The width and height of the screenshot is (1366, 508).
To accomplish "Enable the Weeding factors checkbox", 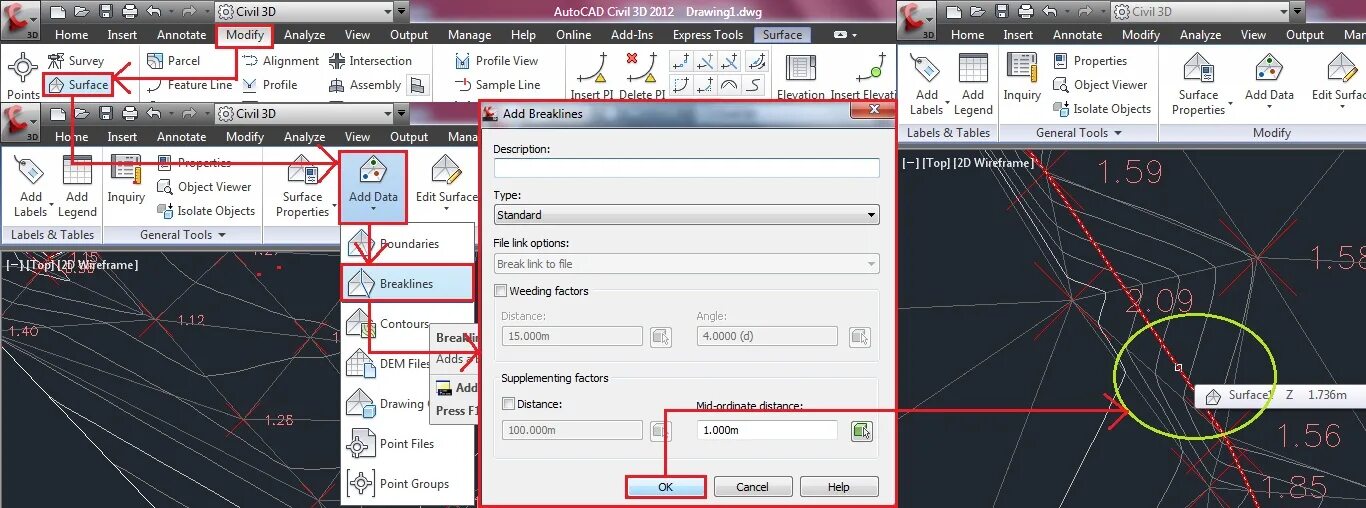I will pos(502,291).
